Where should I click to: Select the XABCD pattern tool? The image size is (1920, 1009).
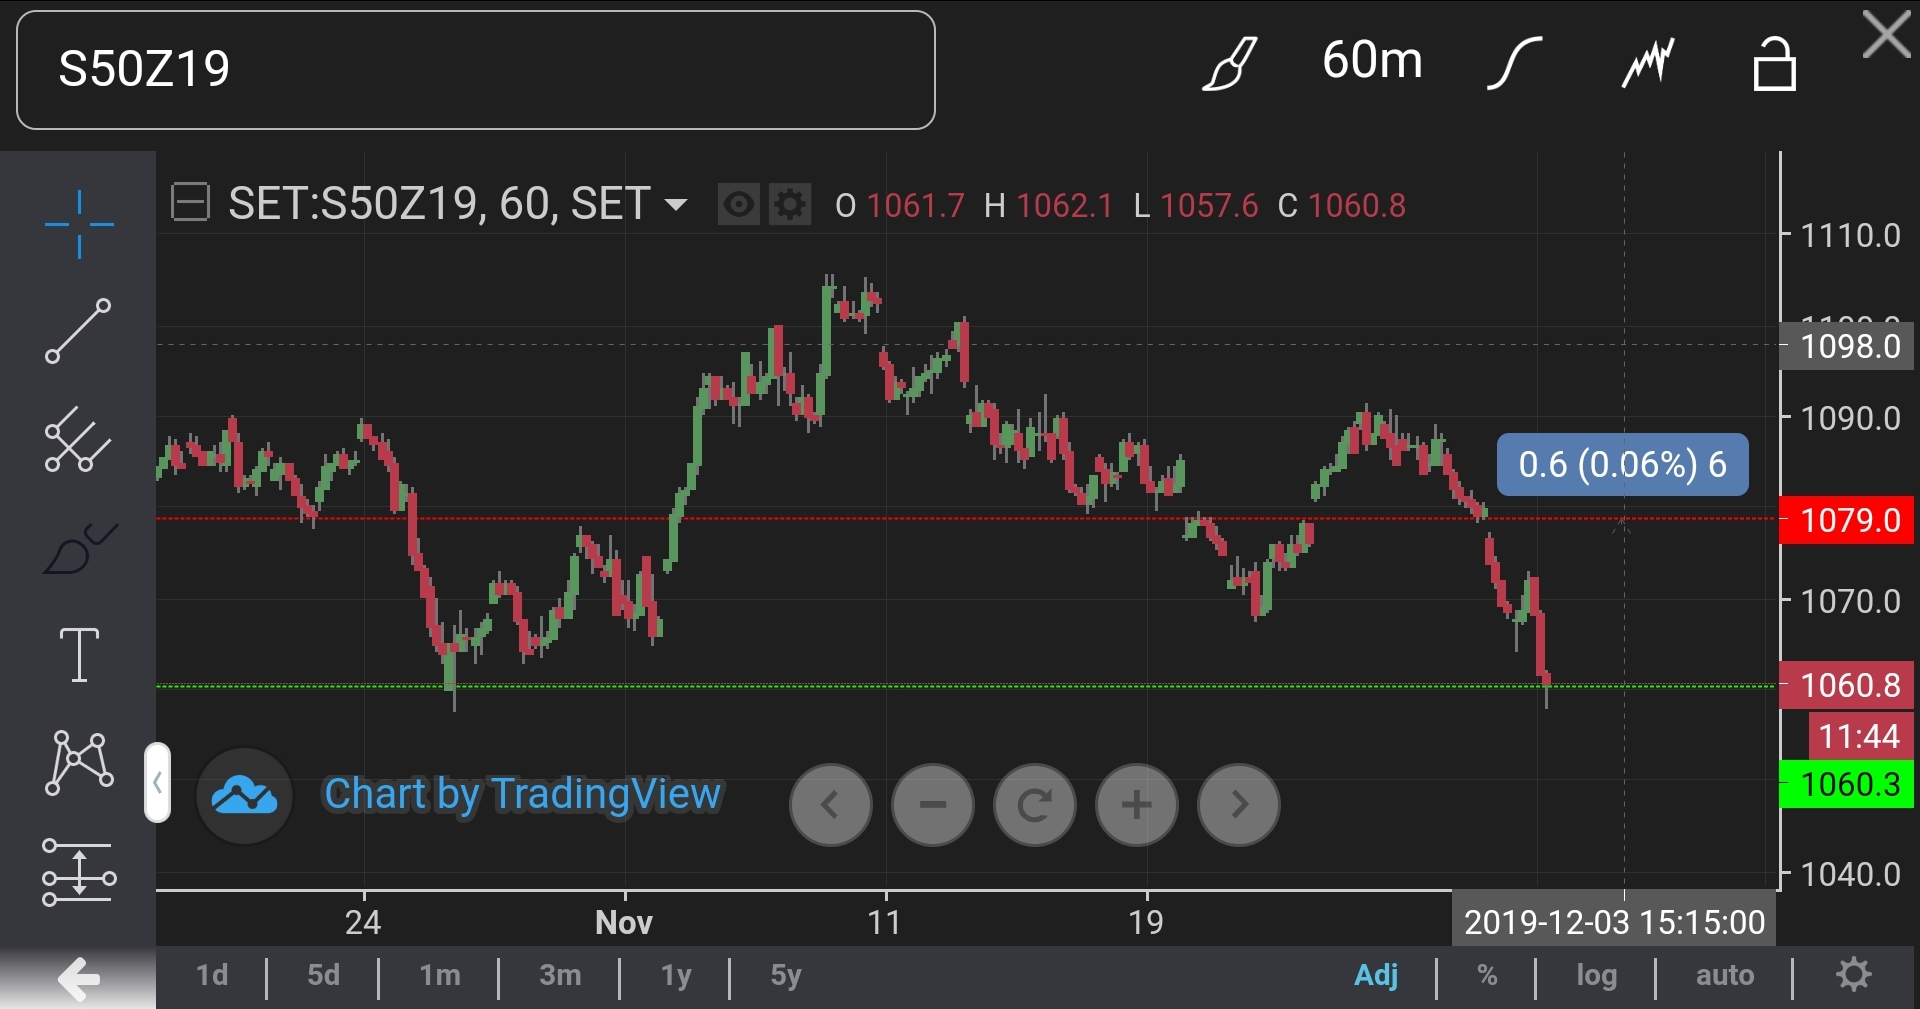click(79, 763)
